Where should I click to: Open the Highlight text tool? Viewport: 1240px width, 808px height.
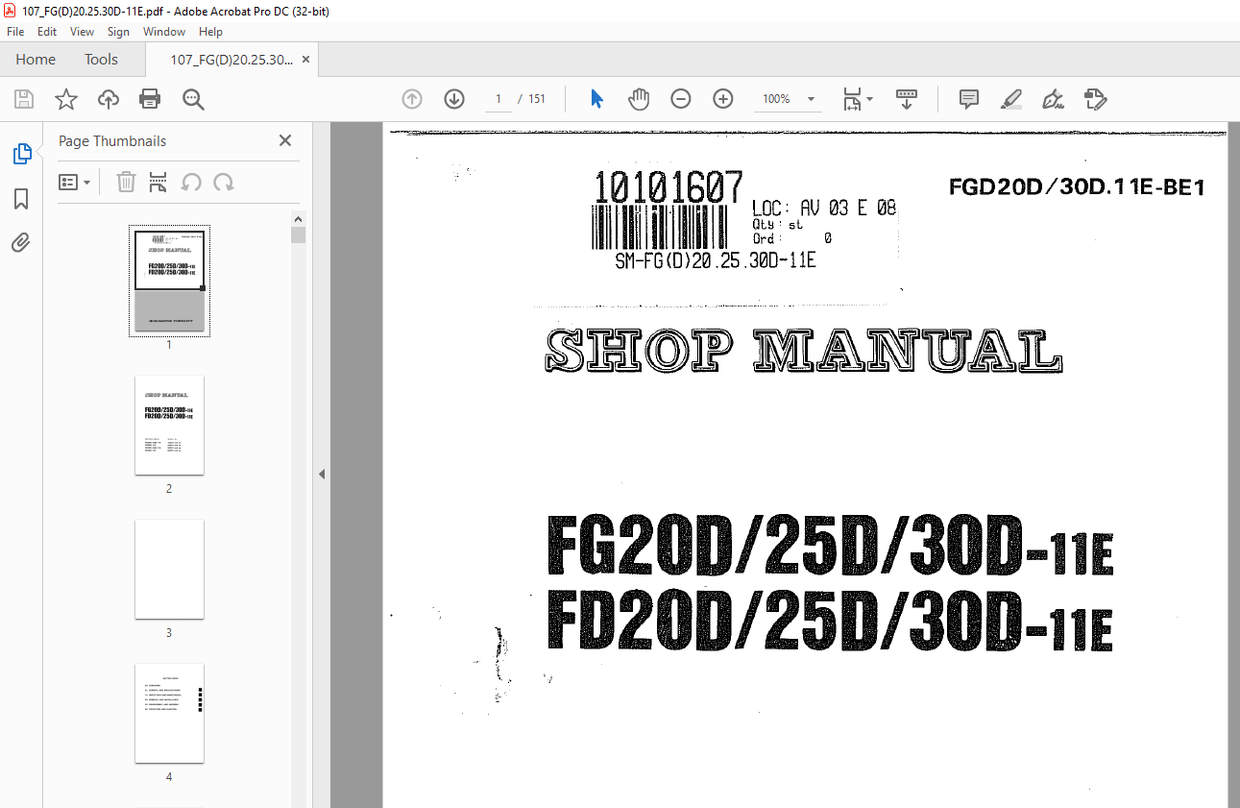(1011, 98)
